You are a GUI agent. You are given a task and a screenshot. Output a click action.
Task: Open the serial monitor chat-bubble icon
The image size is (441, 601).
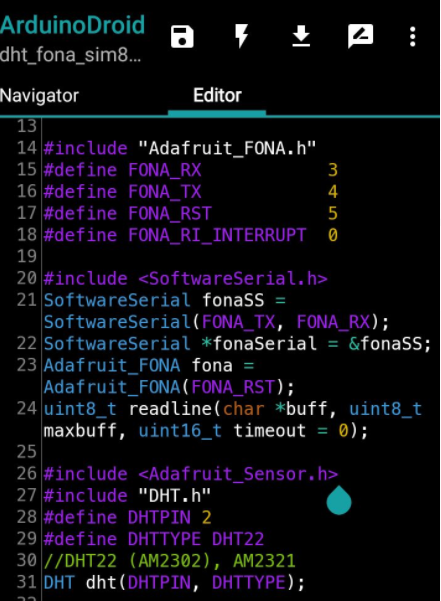point(361,36)
